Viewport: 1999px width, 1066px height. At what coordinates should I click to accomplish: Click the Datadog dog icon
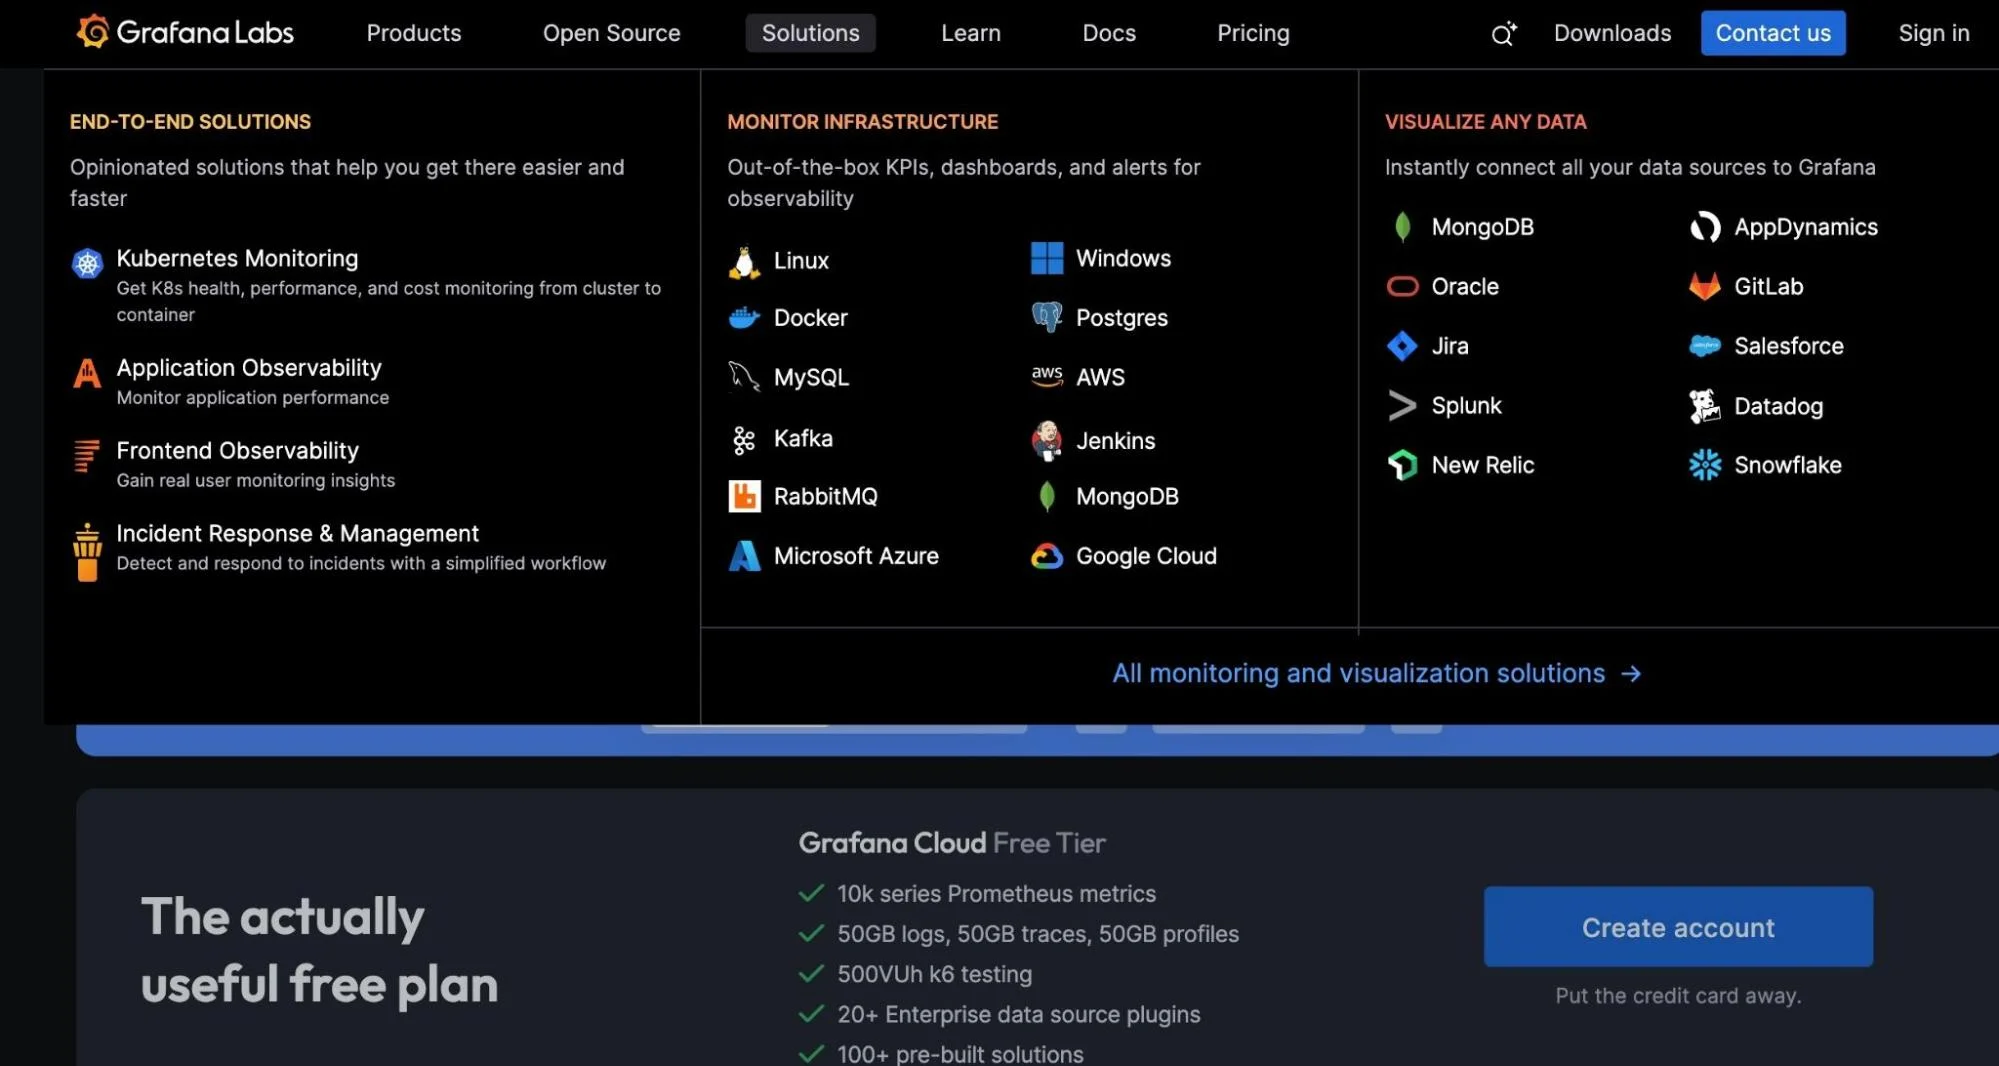click(1705, 406)
